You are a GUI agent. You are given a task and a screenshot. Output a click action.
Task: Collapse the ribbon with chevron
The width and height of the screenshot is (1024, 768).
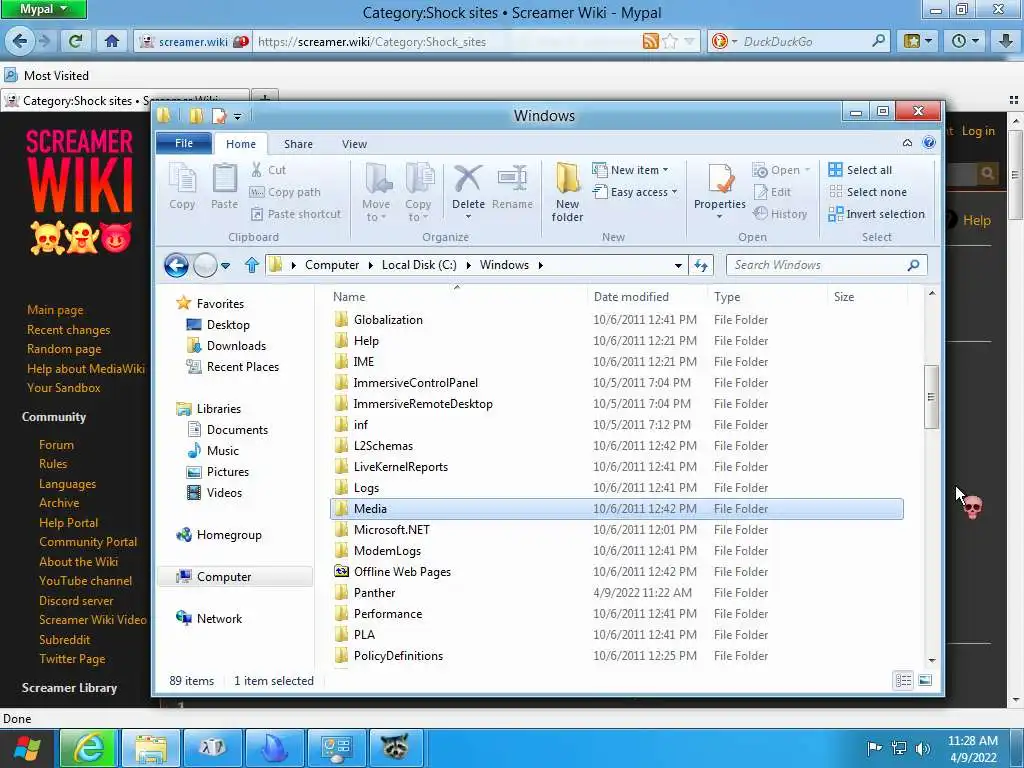pyautogui.click(x=907, y=143)
